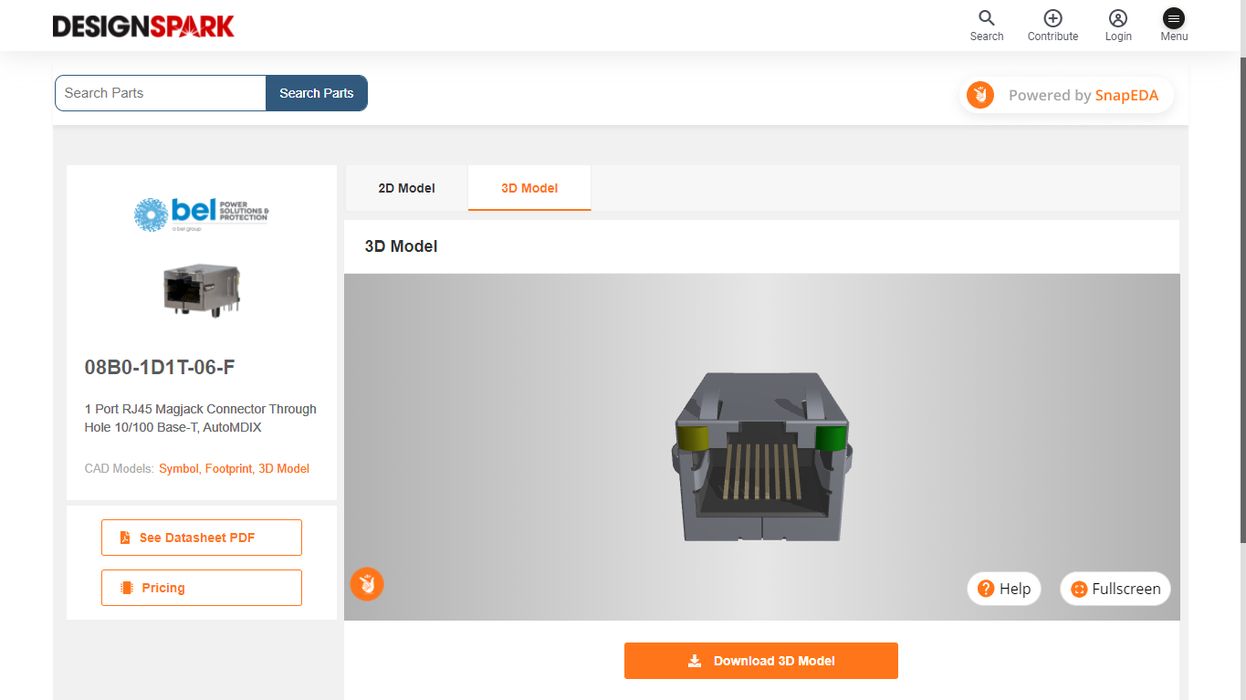Click the pricing chip icon
This screenshot has width=1246, height=700.
click(127, 587)
